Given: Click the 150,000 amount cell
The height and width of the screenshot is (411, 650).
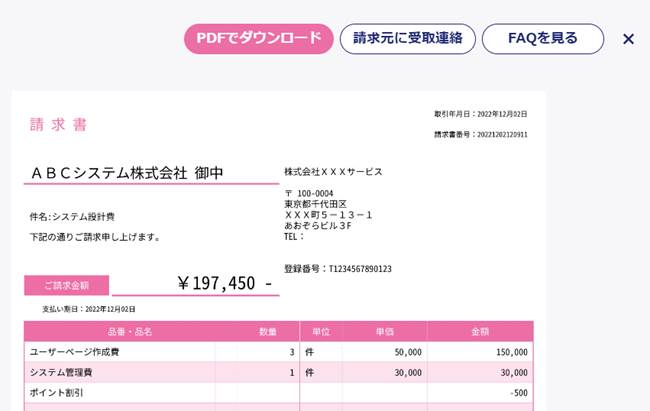Looking at the screenshot, I should 512,352.
